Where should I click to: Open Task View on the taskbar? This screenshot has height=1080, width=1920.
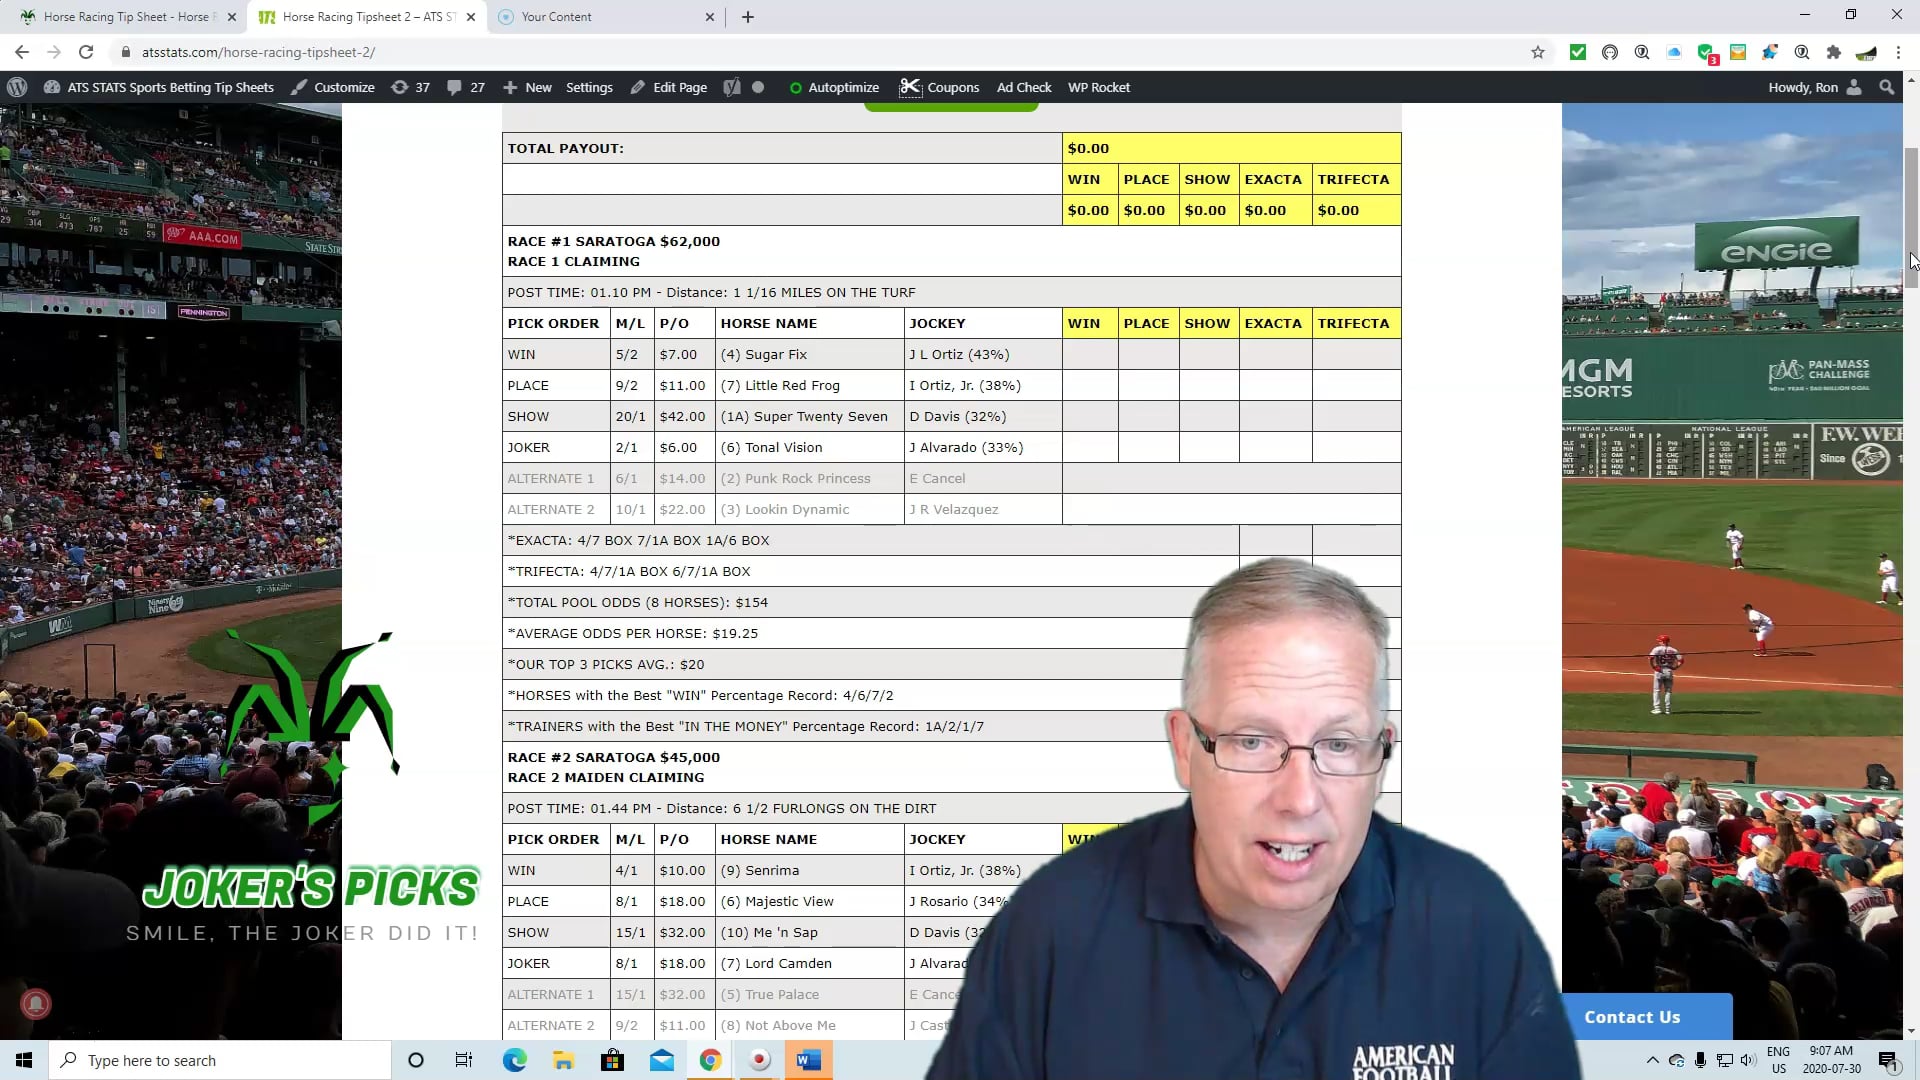[464, 1060]
